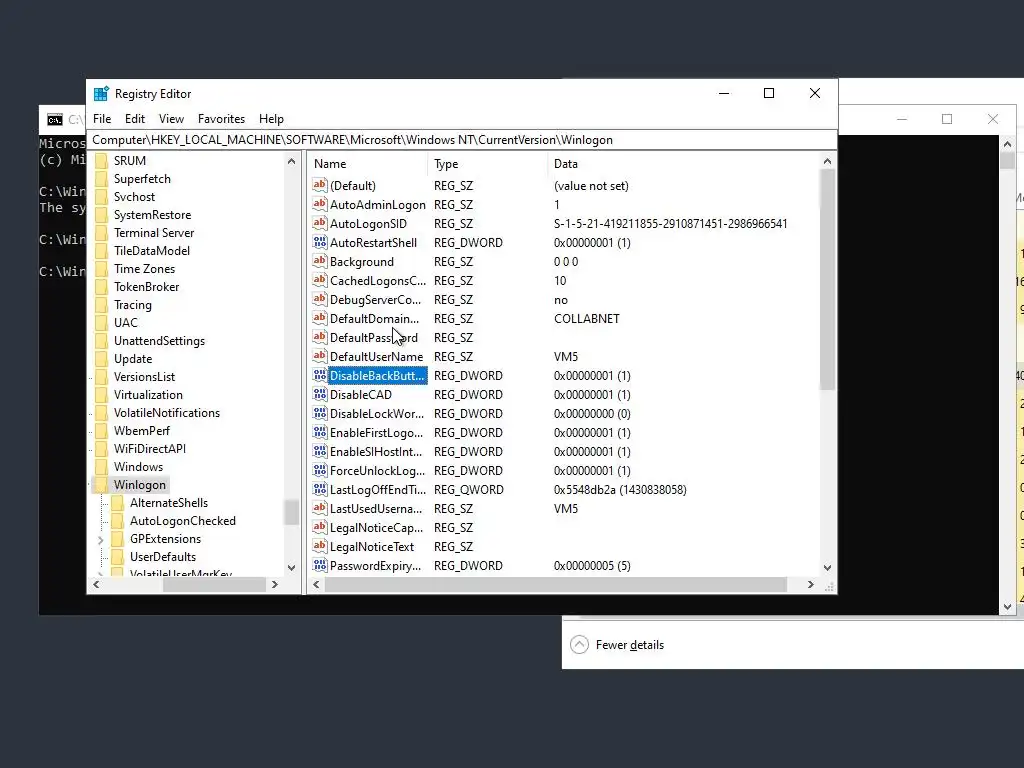Click the tree pane scroll down arrow
Viewport: 1024px width, 768px height.
point(291,568)
